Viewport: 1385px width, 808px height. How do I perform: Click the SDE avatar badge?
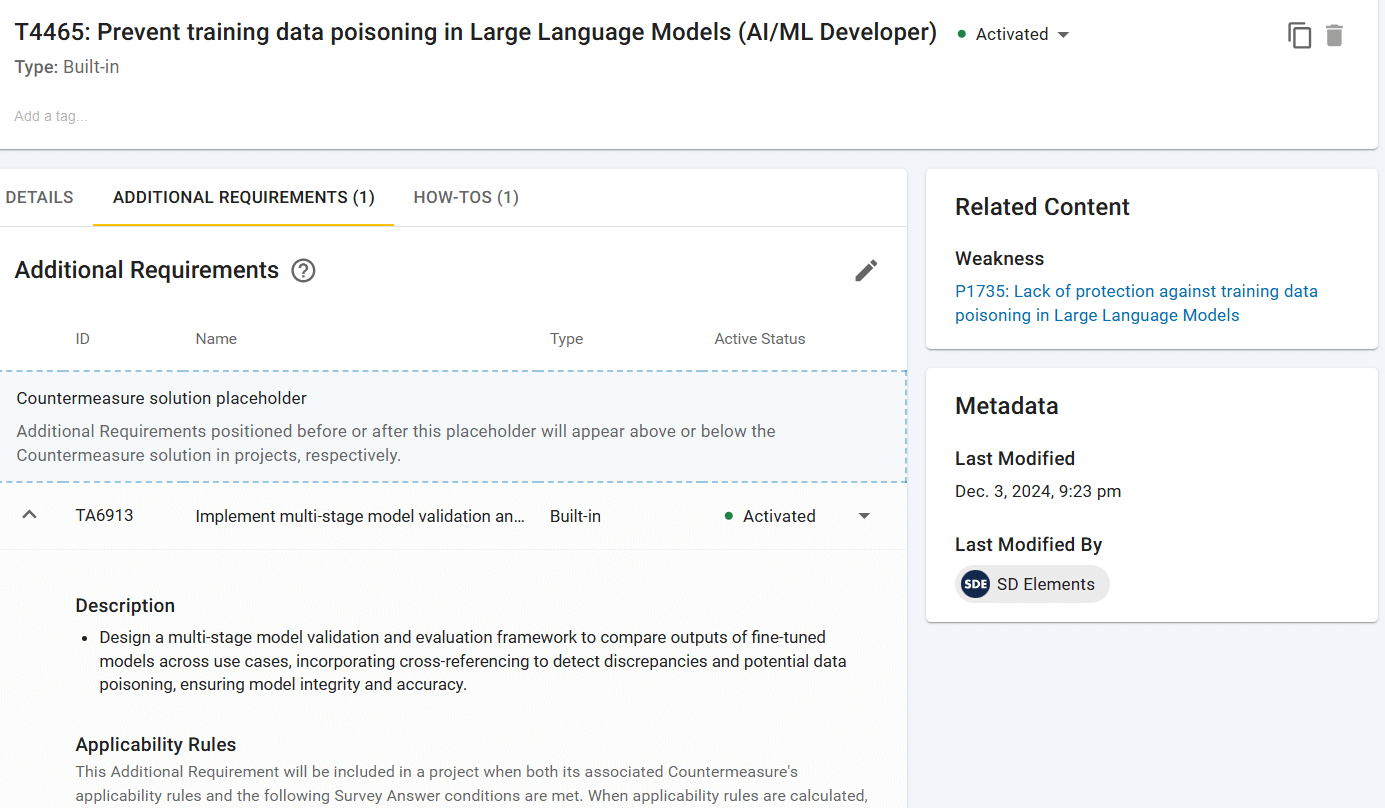(x=975, y=584)
